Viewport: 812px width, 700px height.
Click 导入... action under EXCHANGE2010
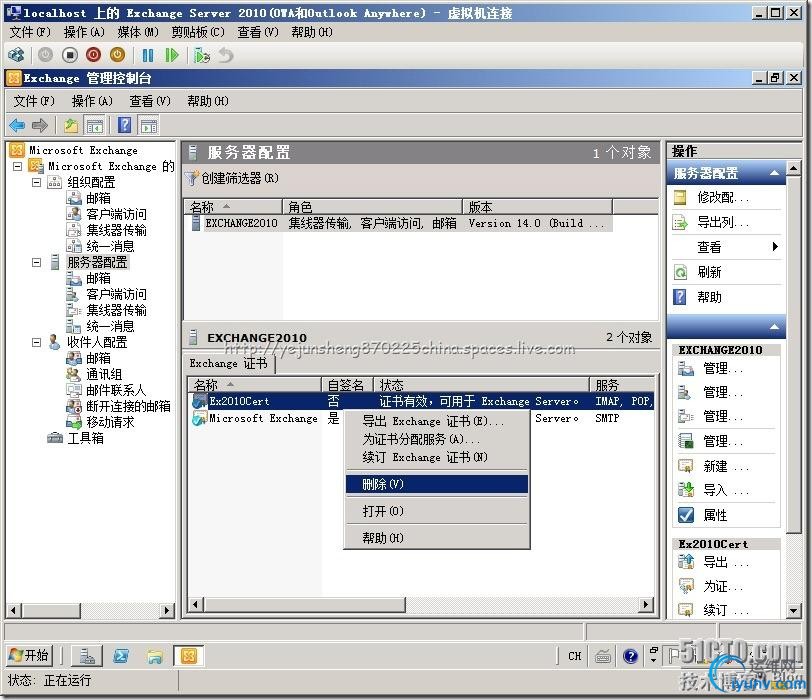click(x=726, y=490)
